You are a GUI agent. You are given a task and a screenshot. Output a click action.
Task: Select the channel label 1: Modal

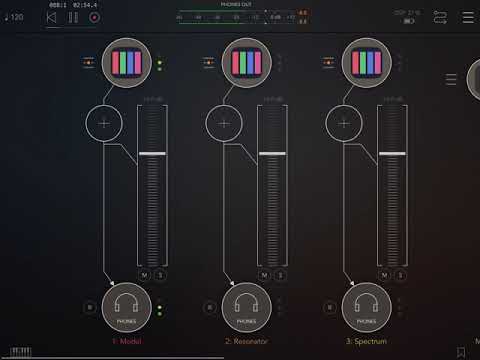pyautogui.click(x=127, y=341)
